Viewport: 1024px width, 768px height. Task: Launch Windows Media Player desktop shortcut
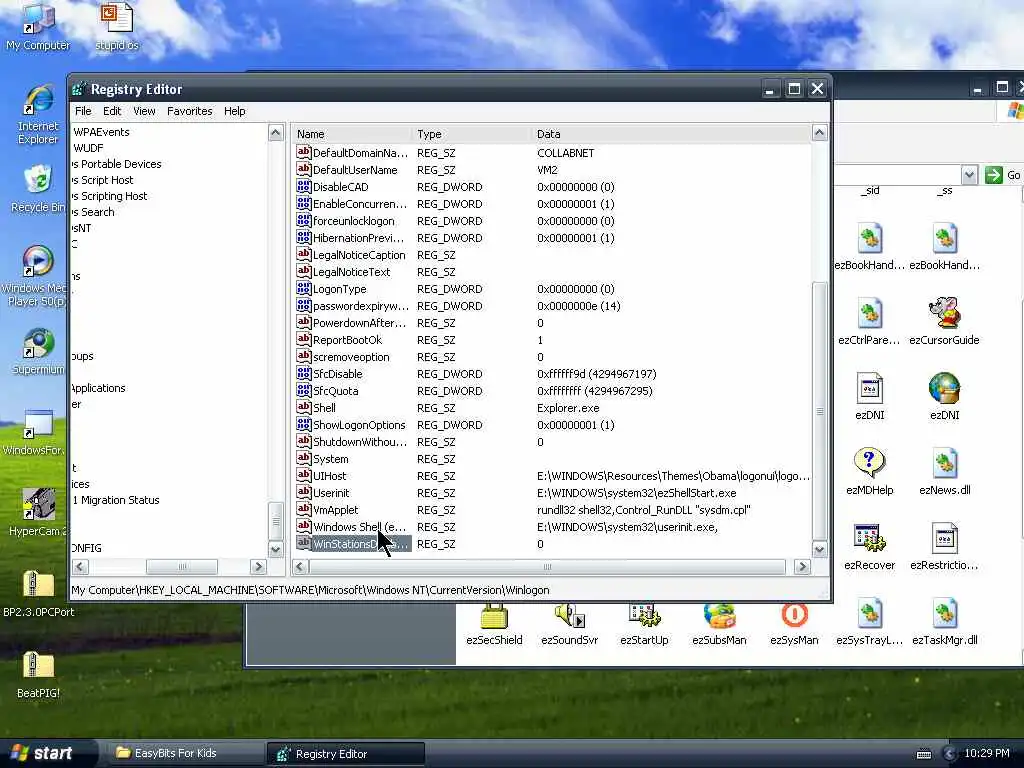click(36, 276)
